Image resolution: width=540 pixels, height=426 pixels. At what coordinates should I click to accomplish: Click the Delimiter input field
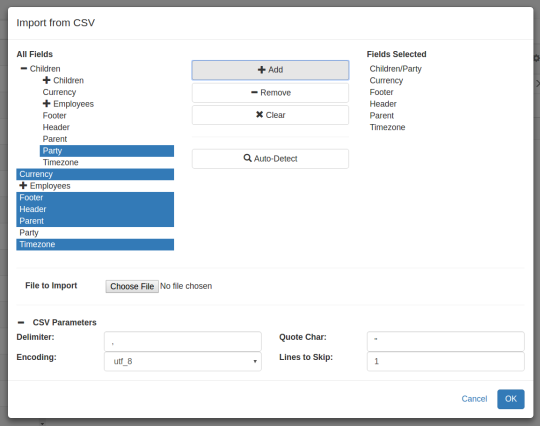coord(183,341)
